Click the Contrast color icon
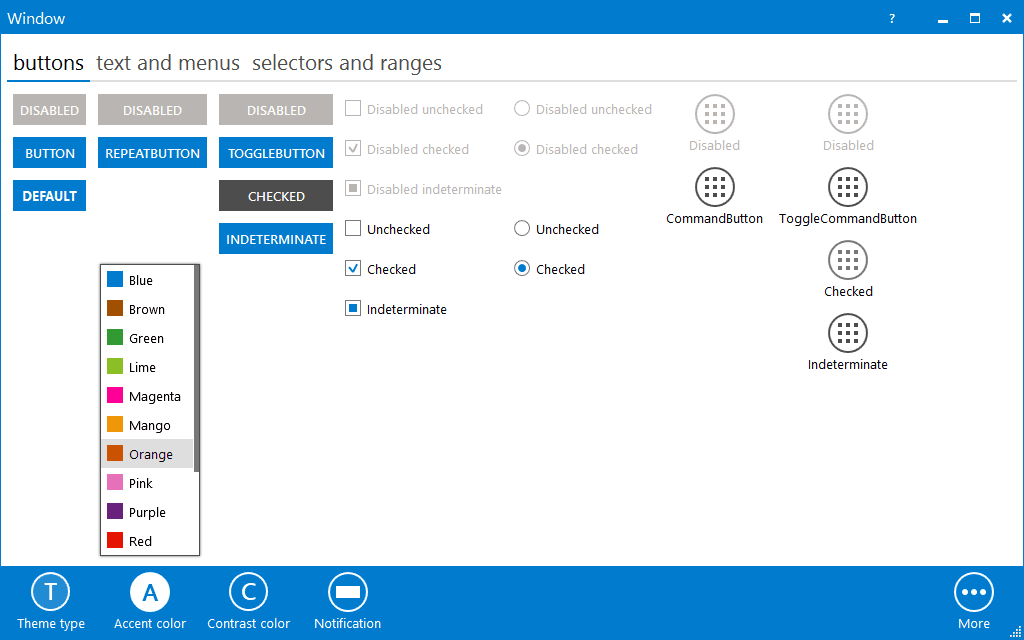The width and height of the screenshot is (1024, 640). [x=248, y=592]
